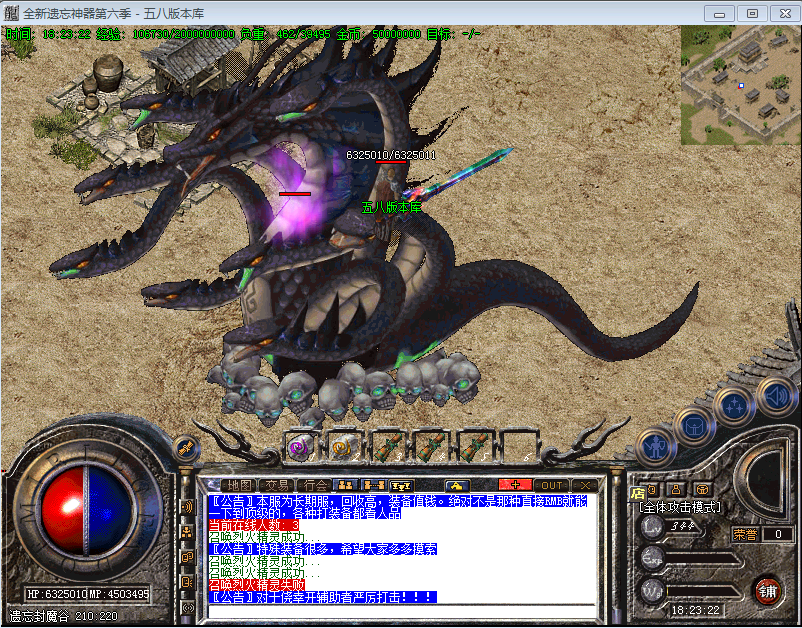This screenshot has width=802, height=628.
Task: Use the potion in belt slot 3
Action: pos(386,447)
